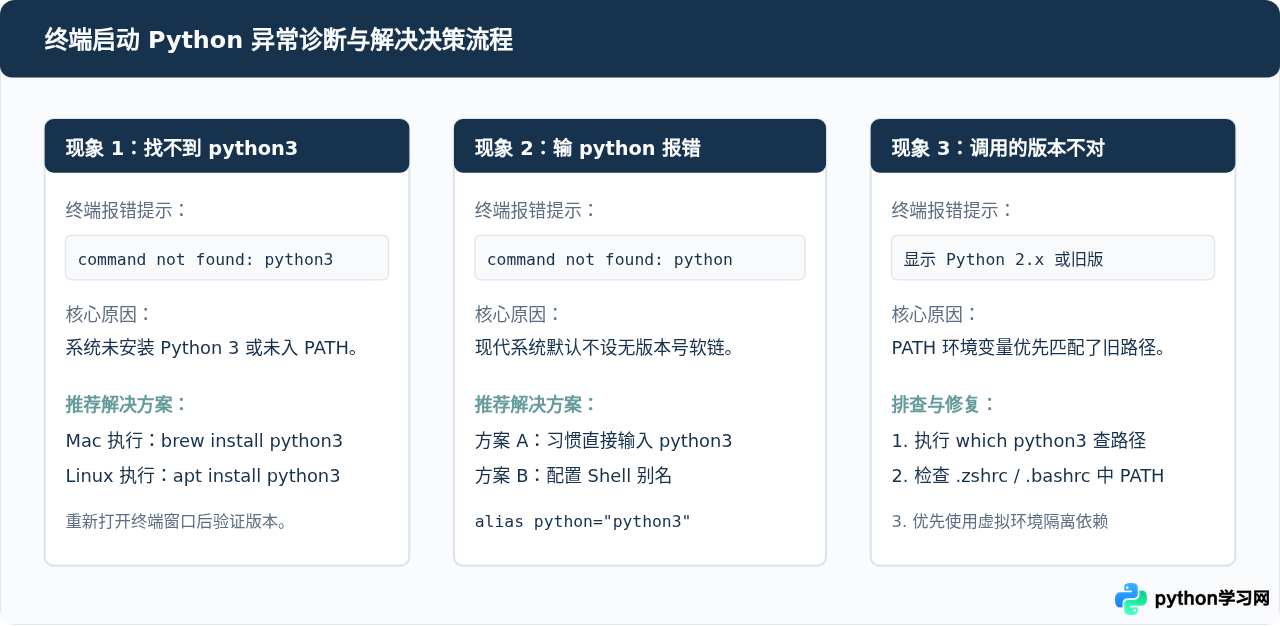
Task: Click '重新打开终端窗口后验证版本。'
Action: coord(177,521)
